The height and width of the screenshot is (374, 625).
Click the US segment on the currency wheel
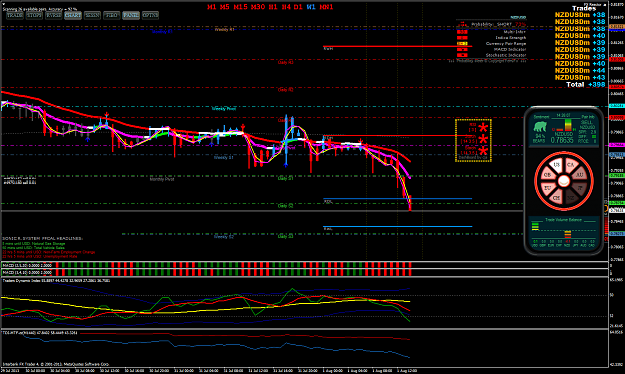556,165
